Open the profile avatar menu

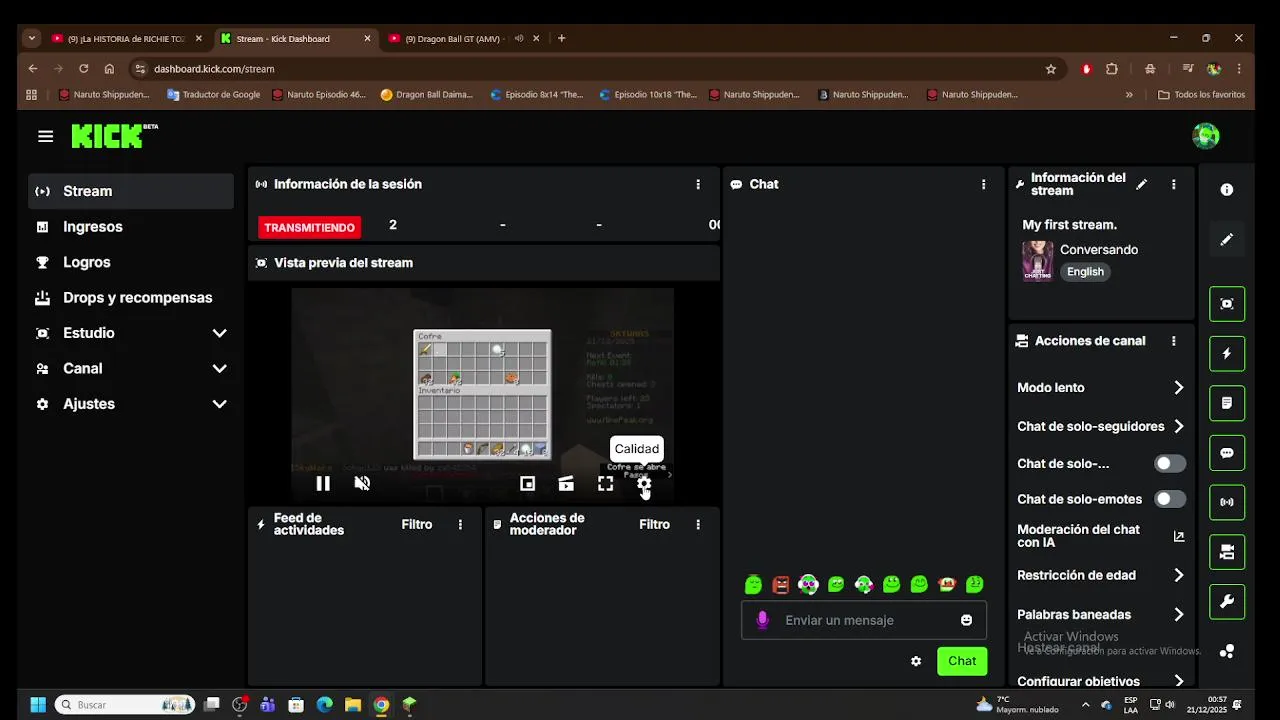pyautogui.click(x=1206, y=136)
